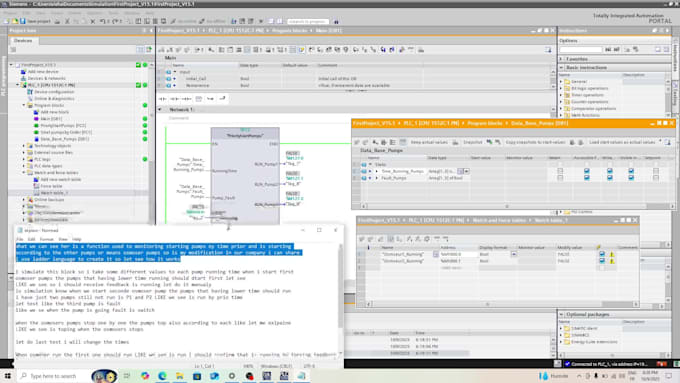Click the Snapshot button in the DB editor
Screen dimensions: 680x383
click(473, 142)
